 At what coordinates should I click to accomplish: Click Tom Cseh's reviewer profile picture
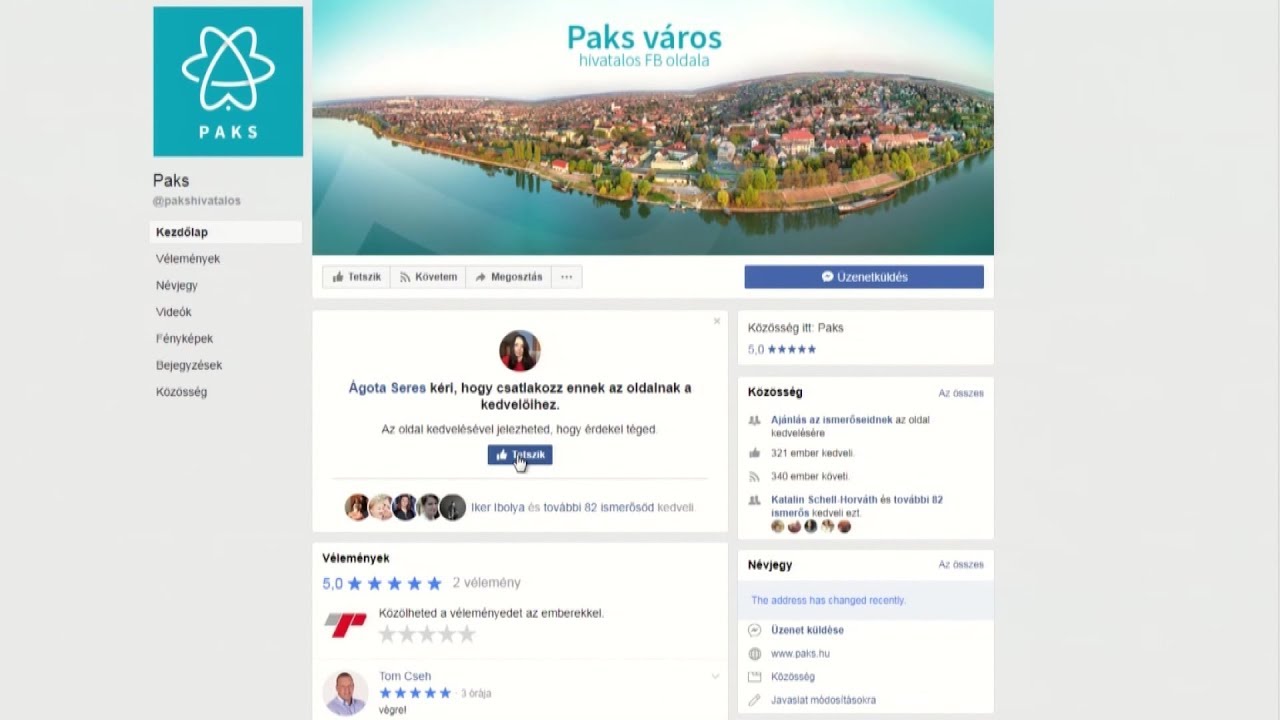[x=345, y=692]
